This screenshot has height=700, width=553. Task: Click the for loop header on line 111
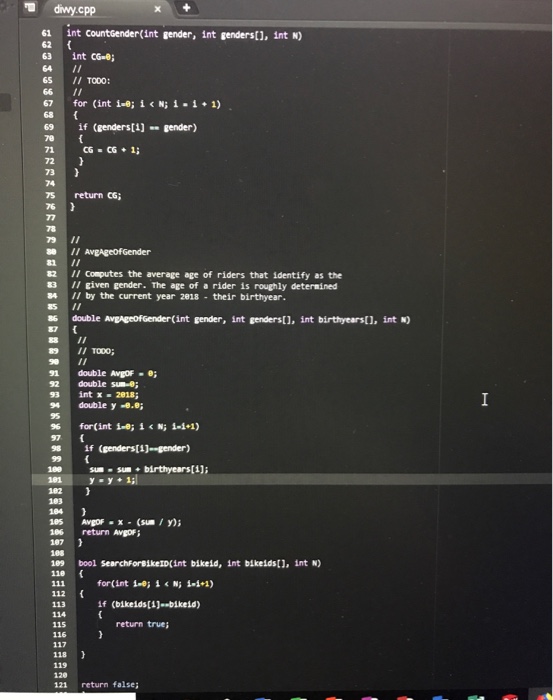tap(155, 583)
